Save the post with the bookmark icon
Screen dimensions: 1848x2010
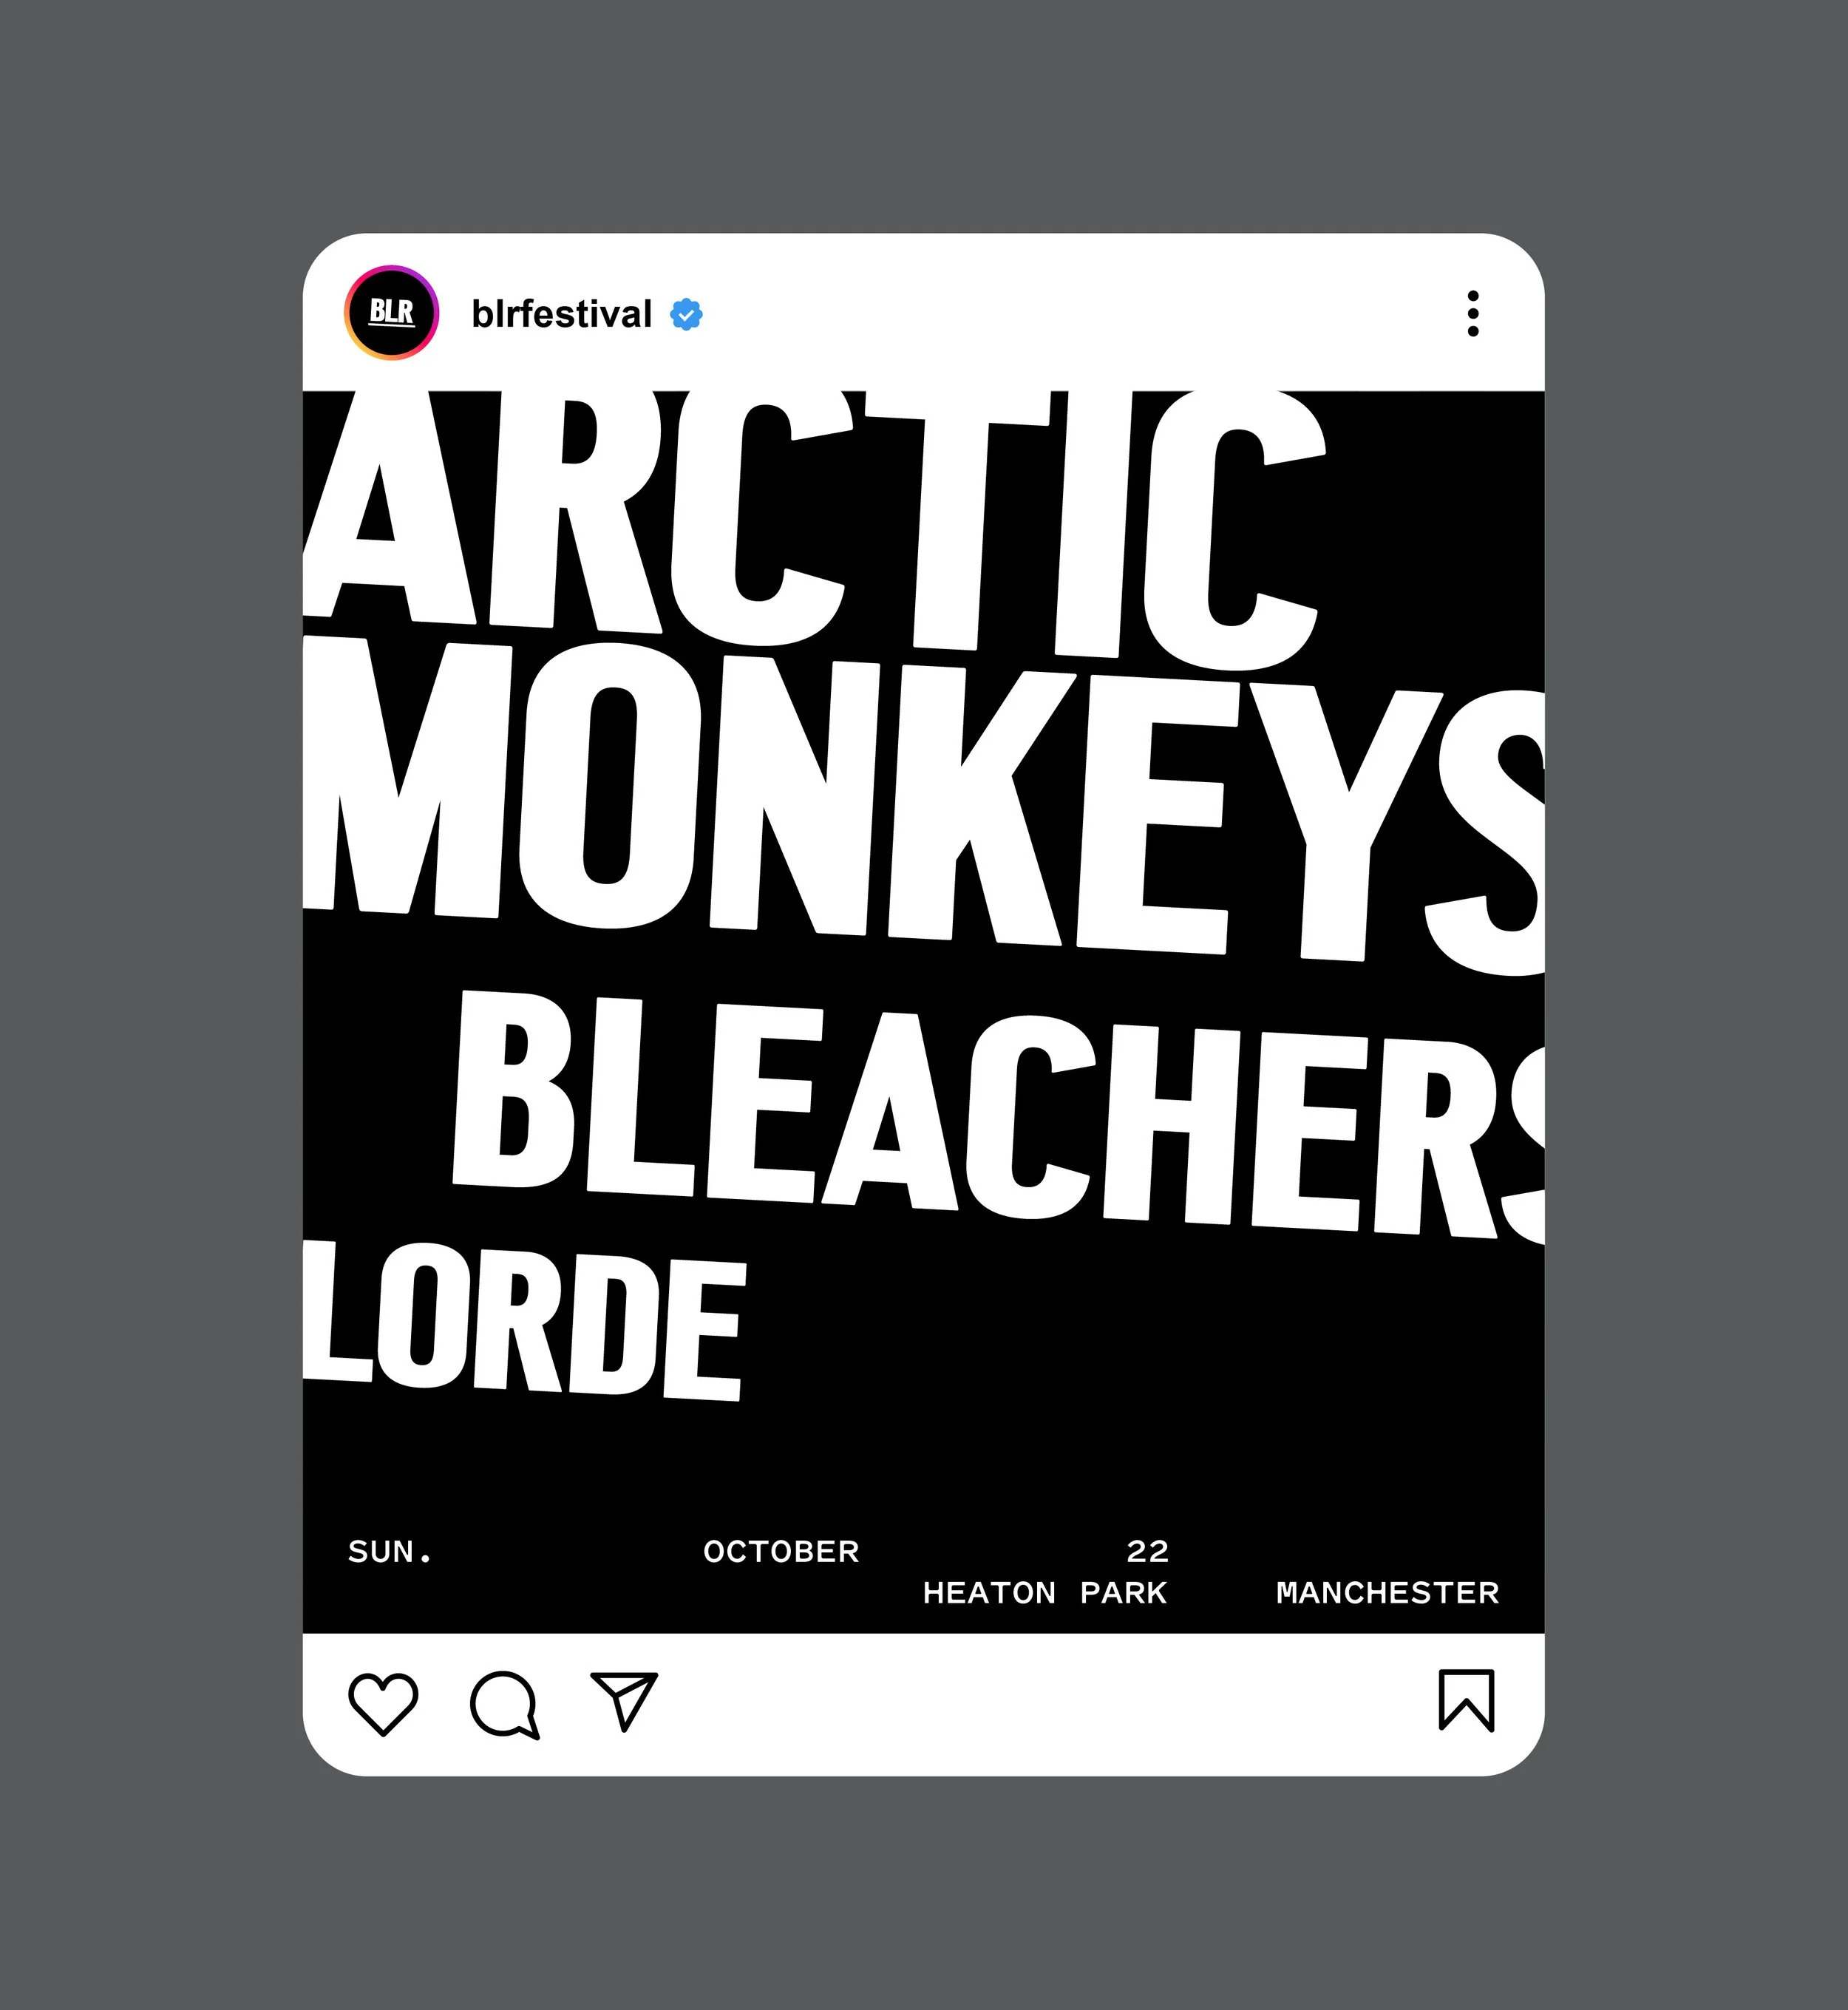[x=1466, y=1700]
